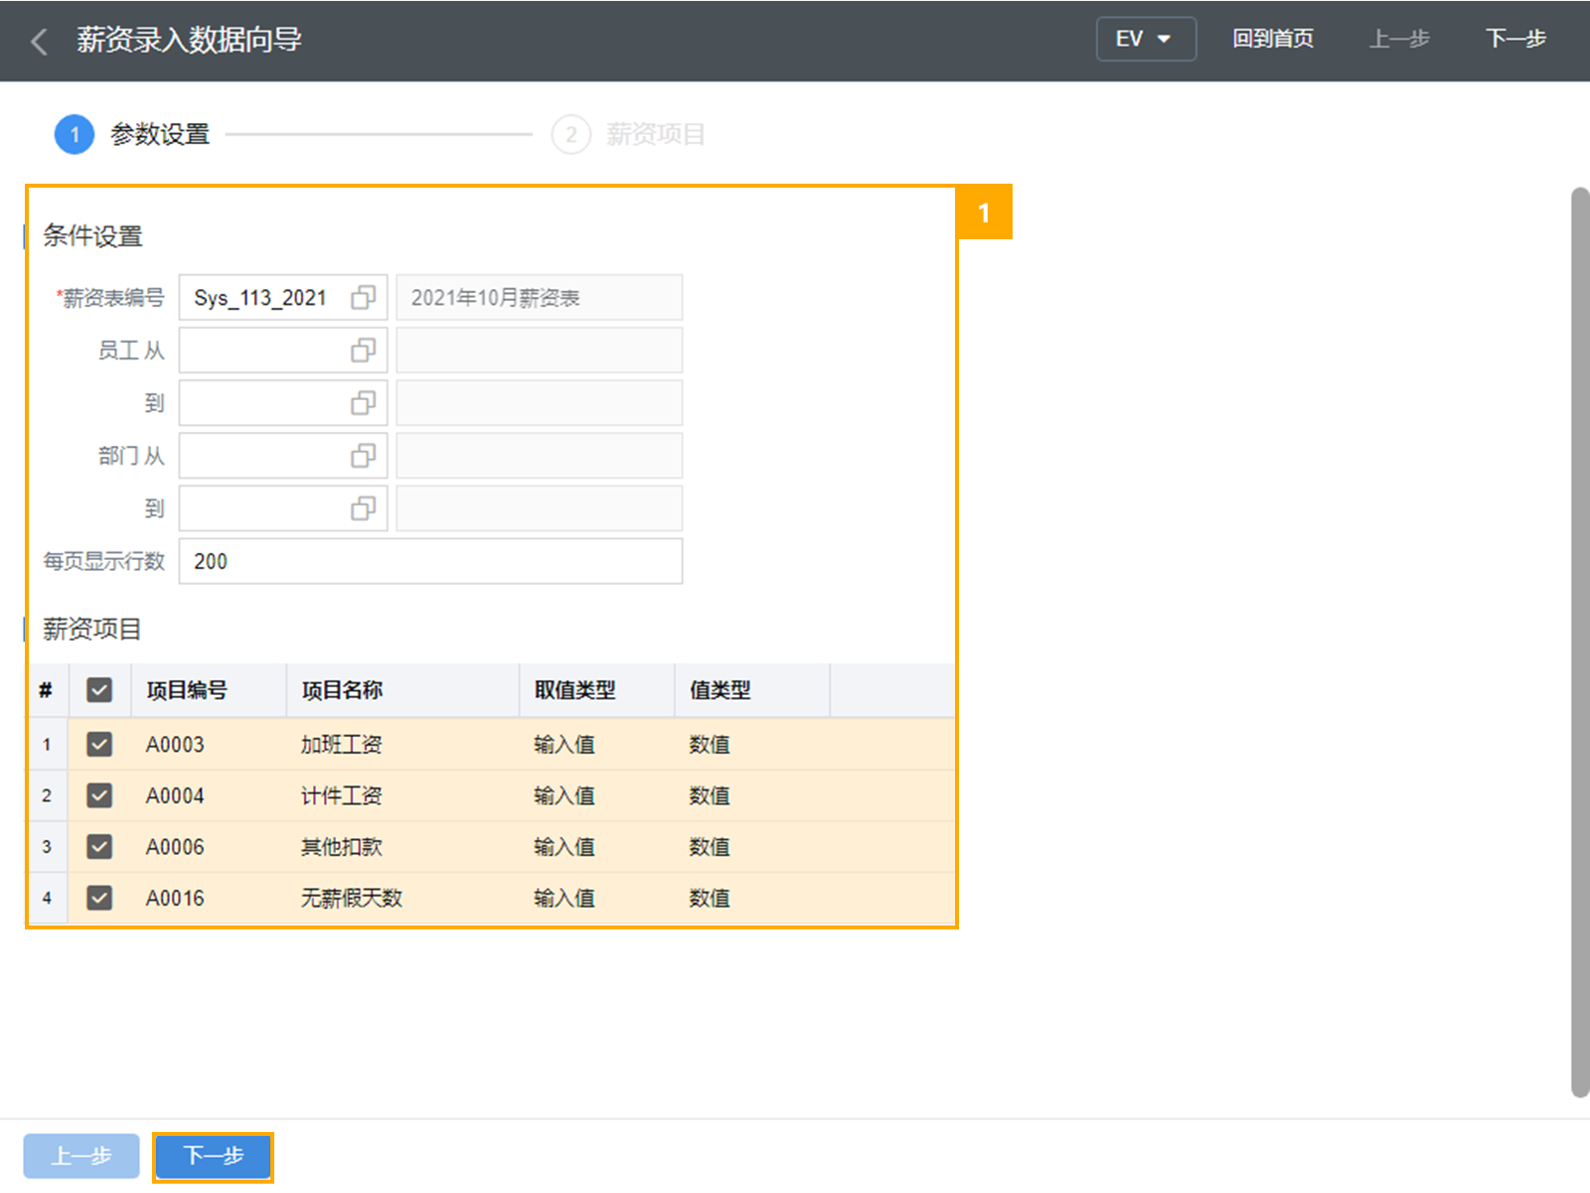Click the 计件工资 cell
1590x1193 pixels.
[x=403, y=795]
